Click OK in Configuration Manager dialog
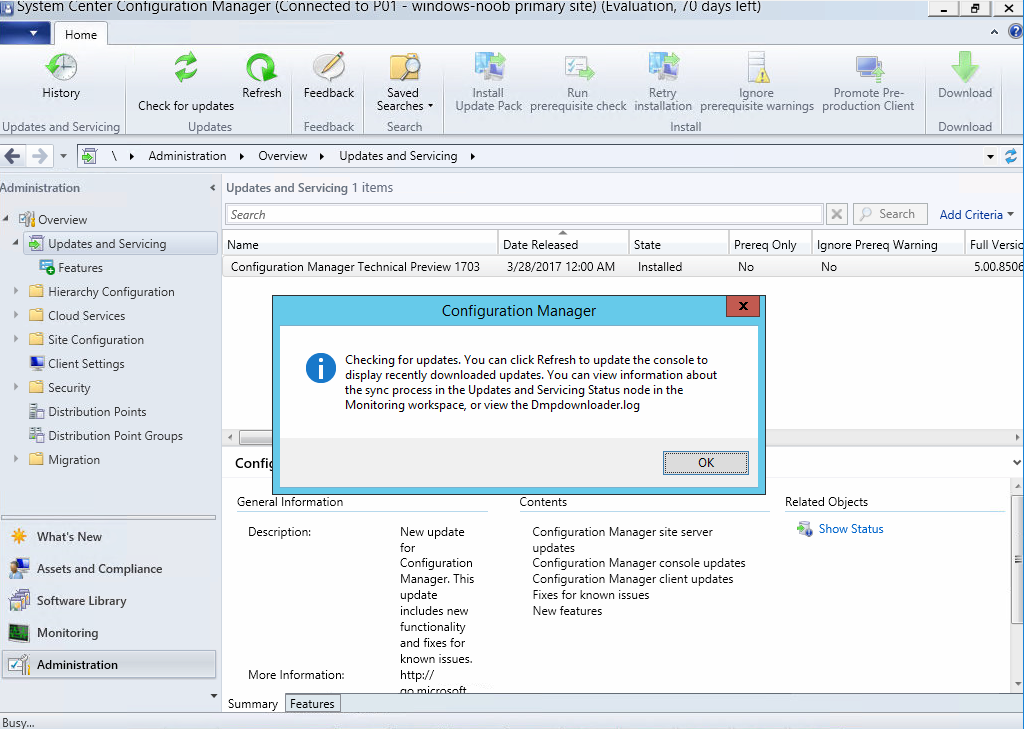This screenshot has height=729, width=1024. click(706, 462)
